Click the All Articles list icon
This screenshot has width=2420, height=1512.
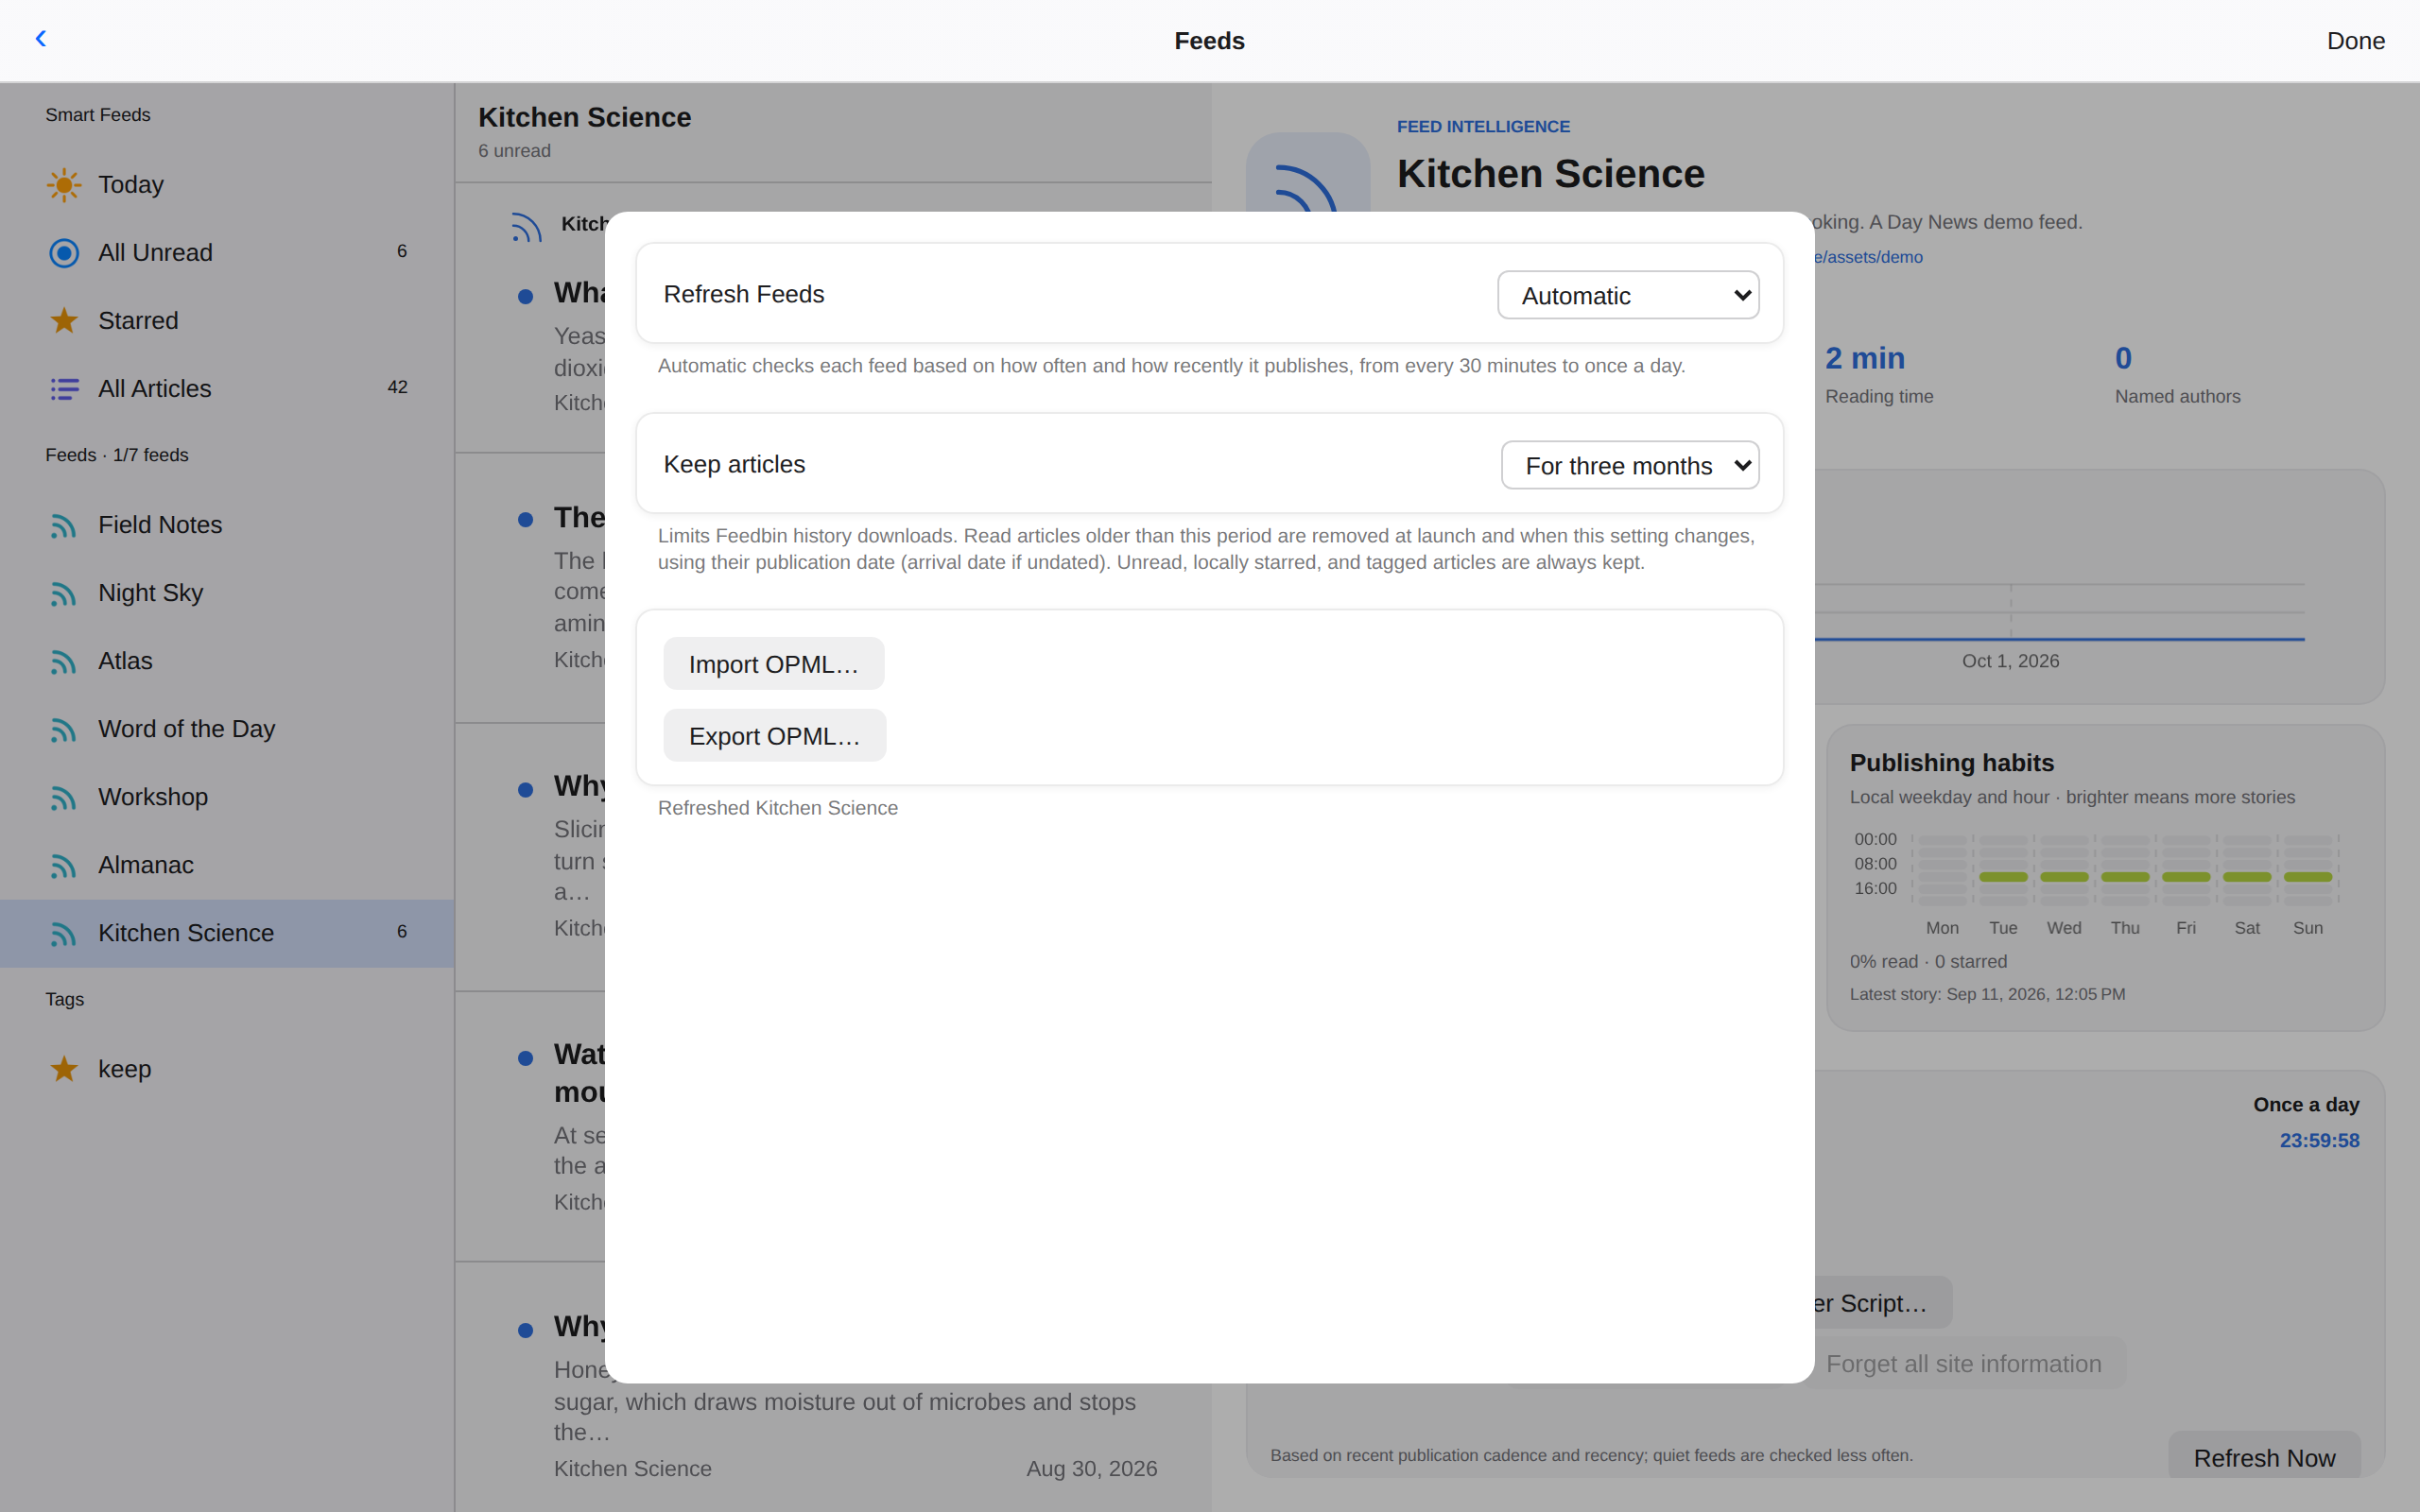click(x=64, y=389)
